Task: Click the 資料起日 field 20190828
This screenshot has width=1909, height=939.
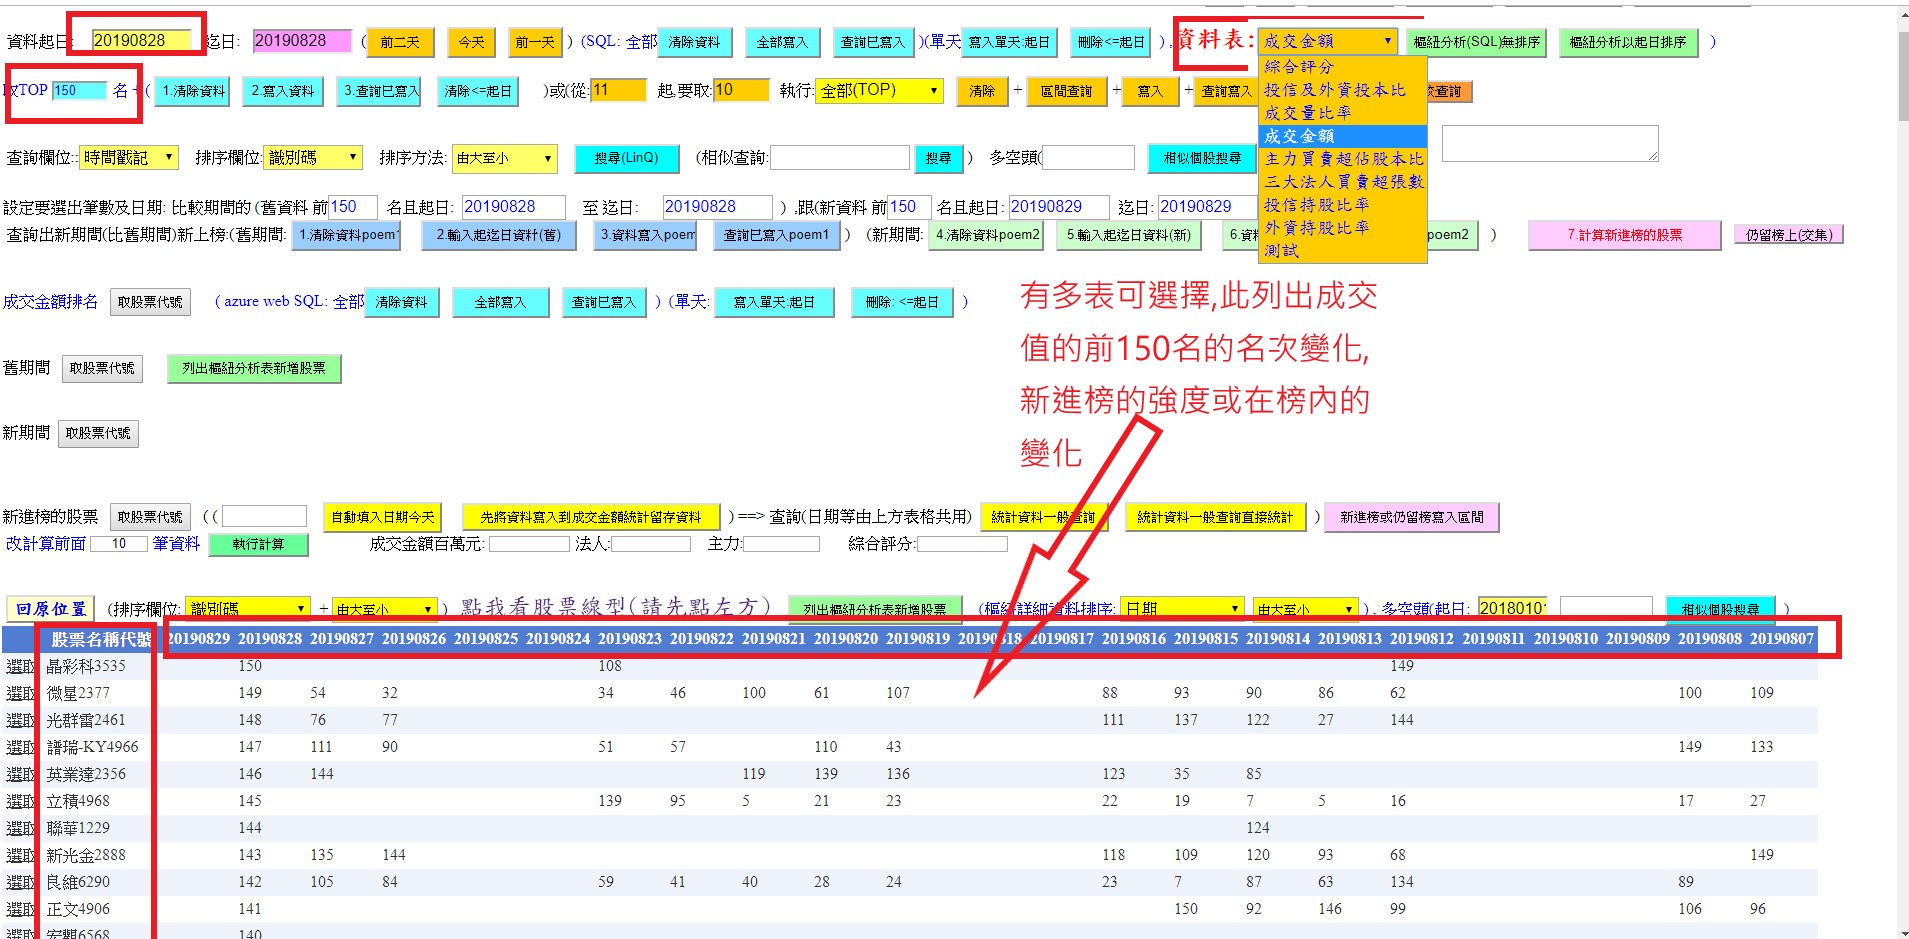Action: click(x=141, y=40)
